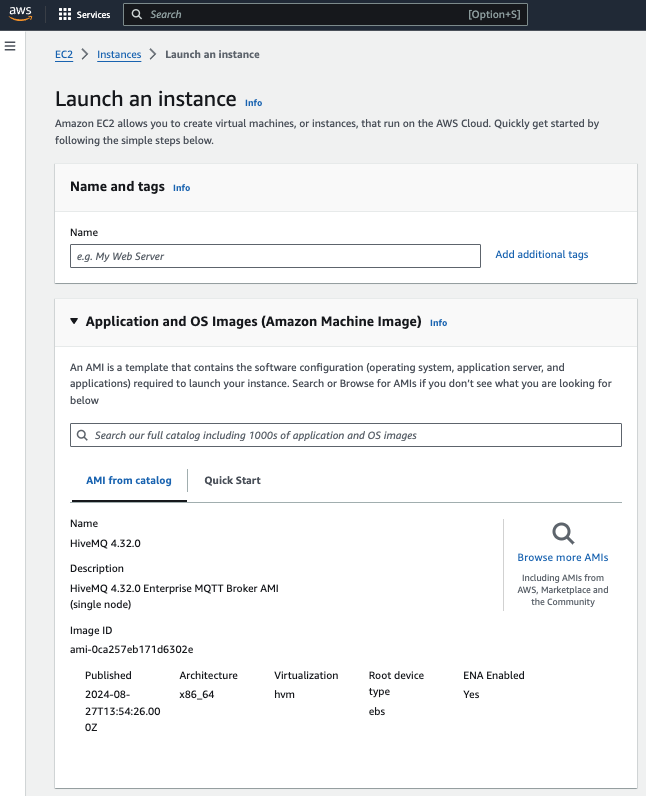This screenshot has height=796, width=646.
Task: Click the magnifier in top search bar
Action: pyautogui.click(x=137, y=14)
